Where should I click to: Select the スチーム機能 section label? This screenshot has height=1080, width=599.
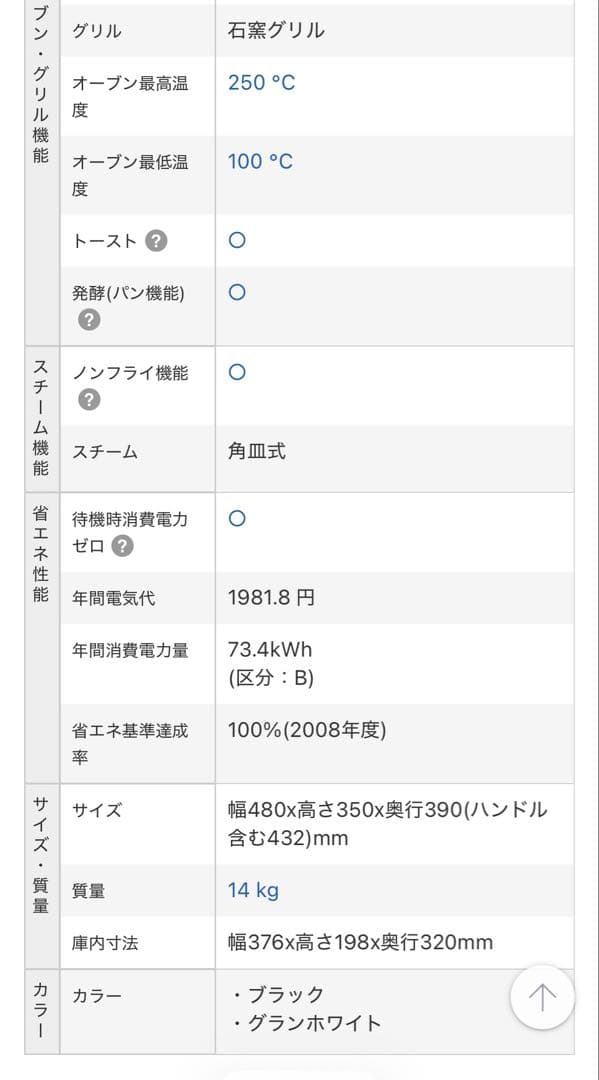point(38,415)
